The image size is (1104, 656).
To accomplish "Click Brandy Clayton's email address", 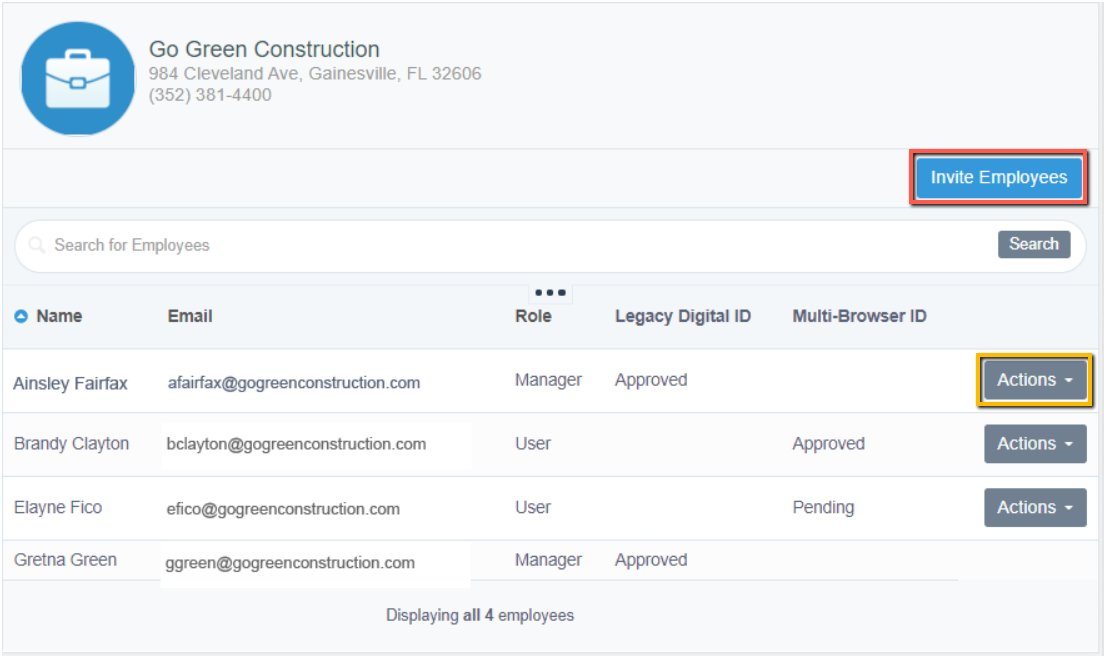I will tap(296, 444).
